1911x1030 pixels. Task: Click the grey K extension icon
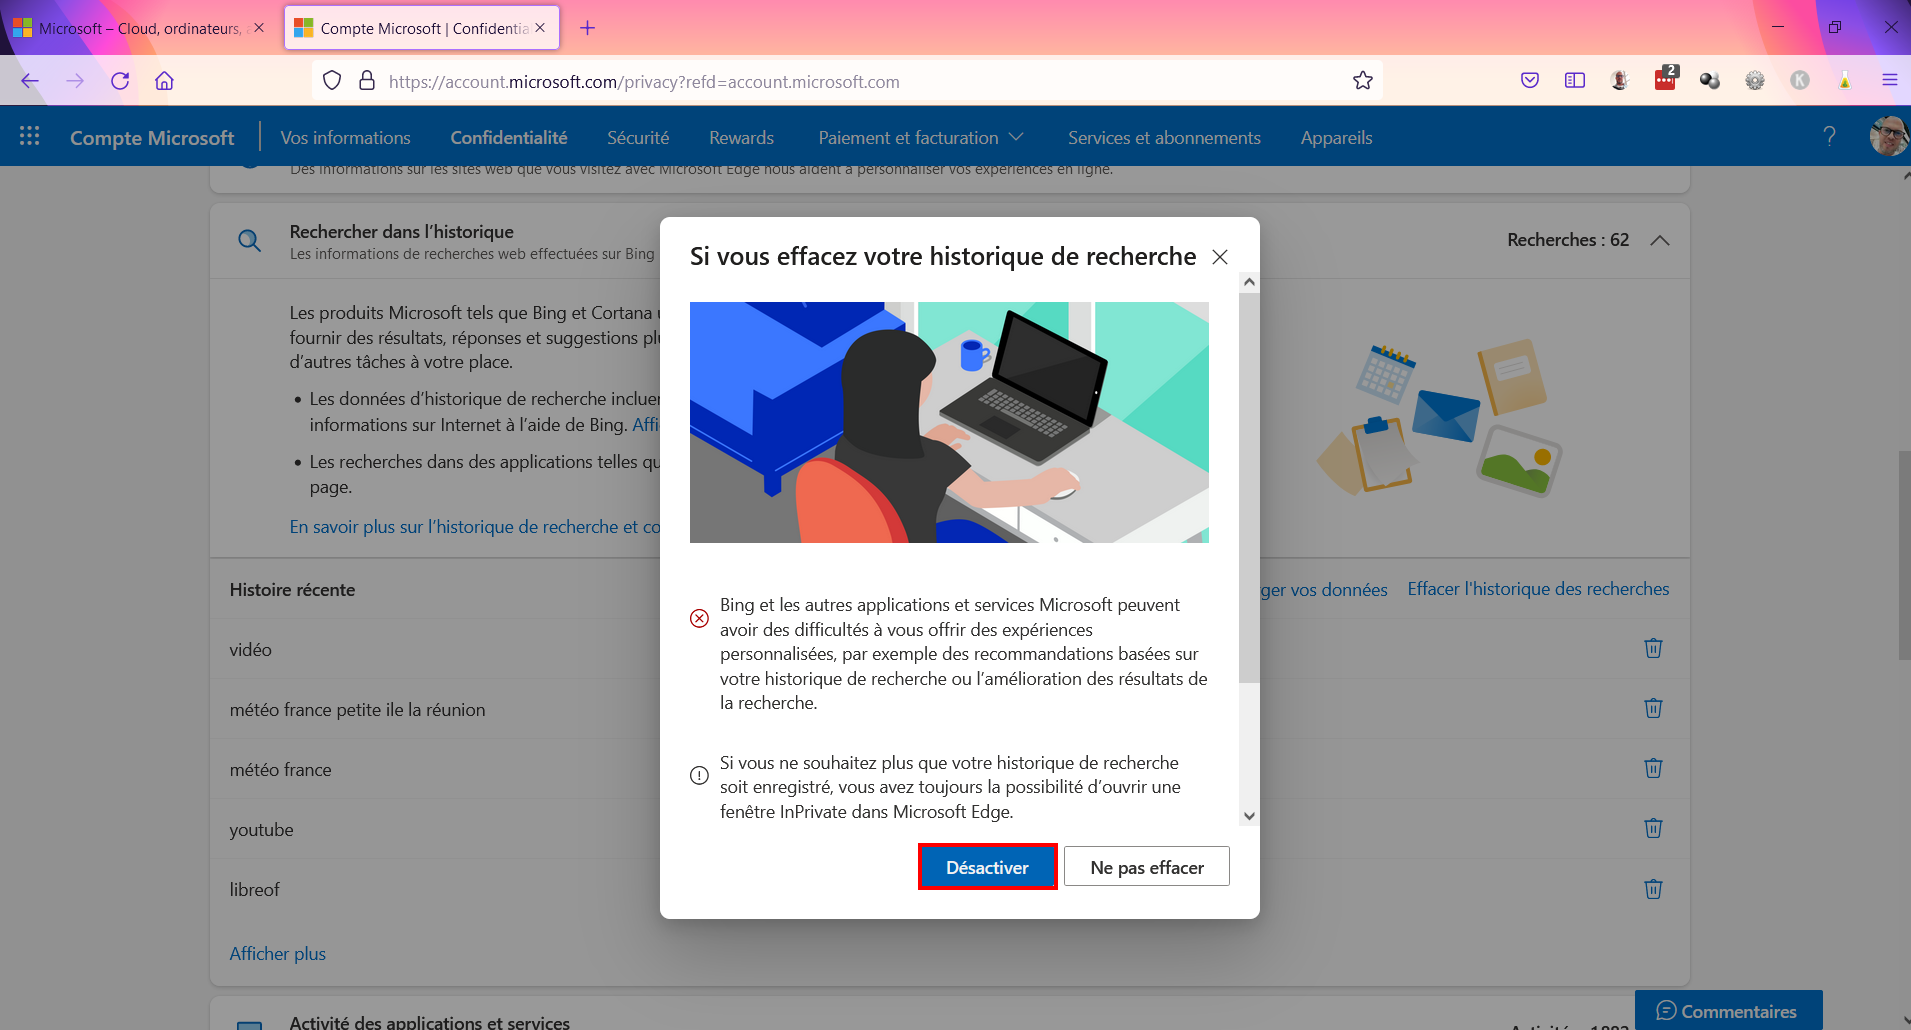coord(1800,81)
